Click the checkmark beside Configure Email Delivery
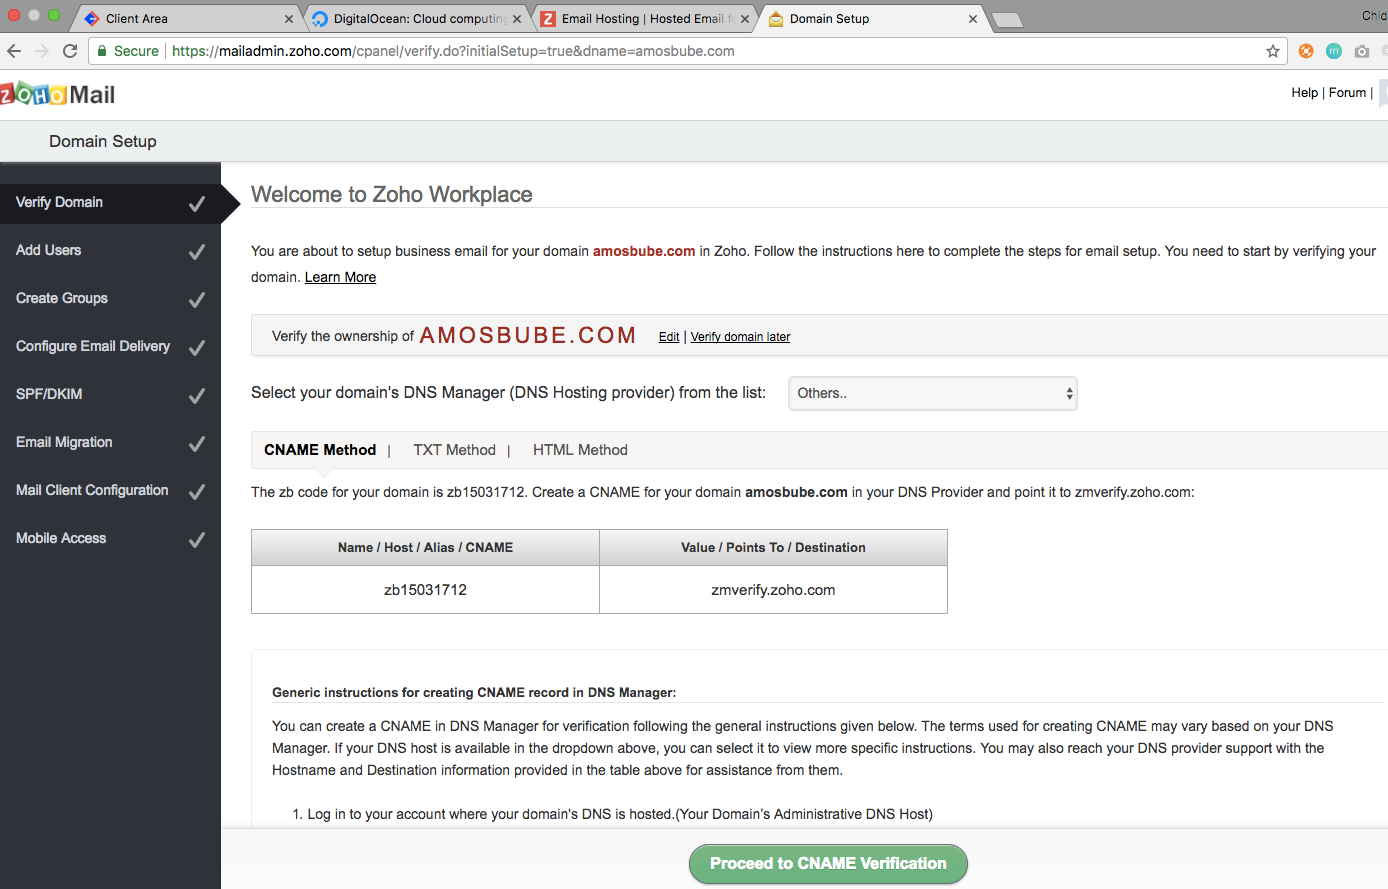1388x889 pixels. pyautogui.click(x=197, y=348)
